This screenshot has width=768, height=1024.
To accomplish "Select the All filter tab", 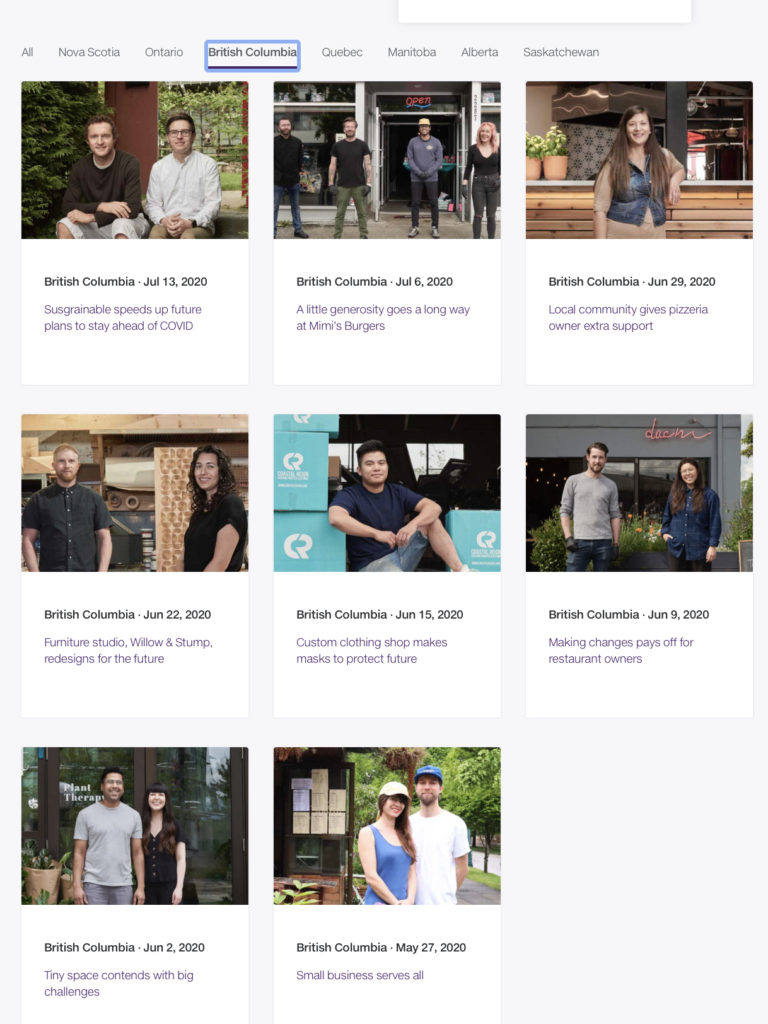I will 27,52.
